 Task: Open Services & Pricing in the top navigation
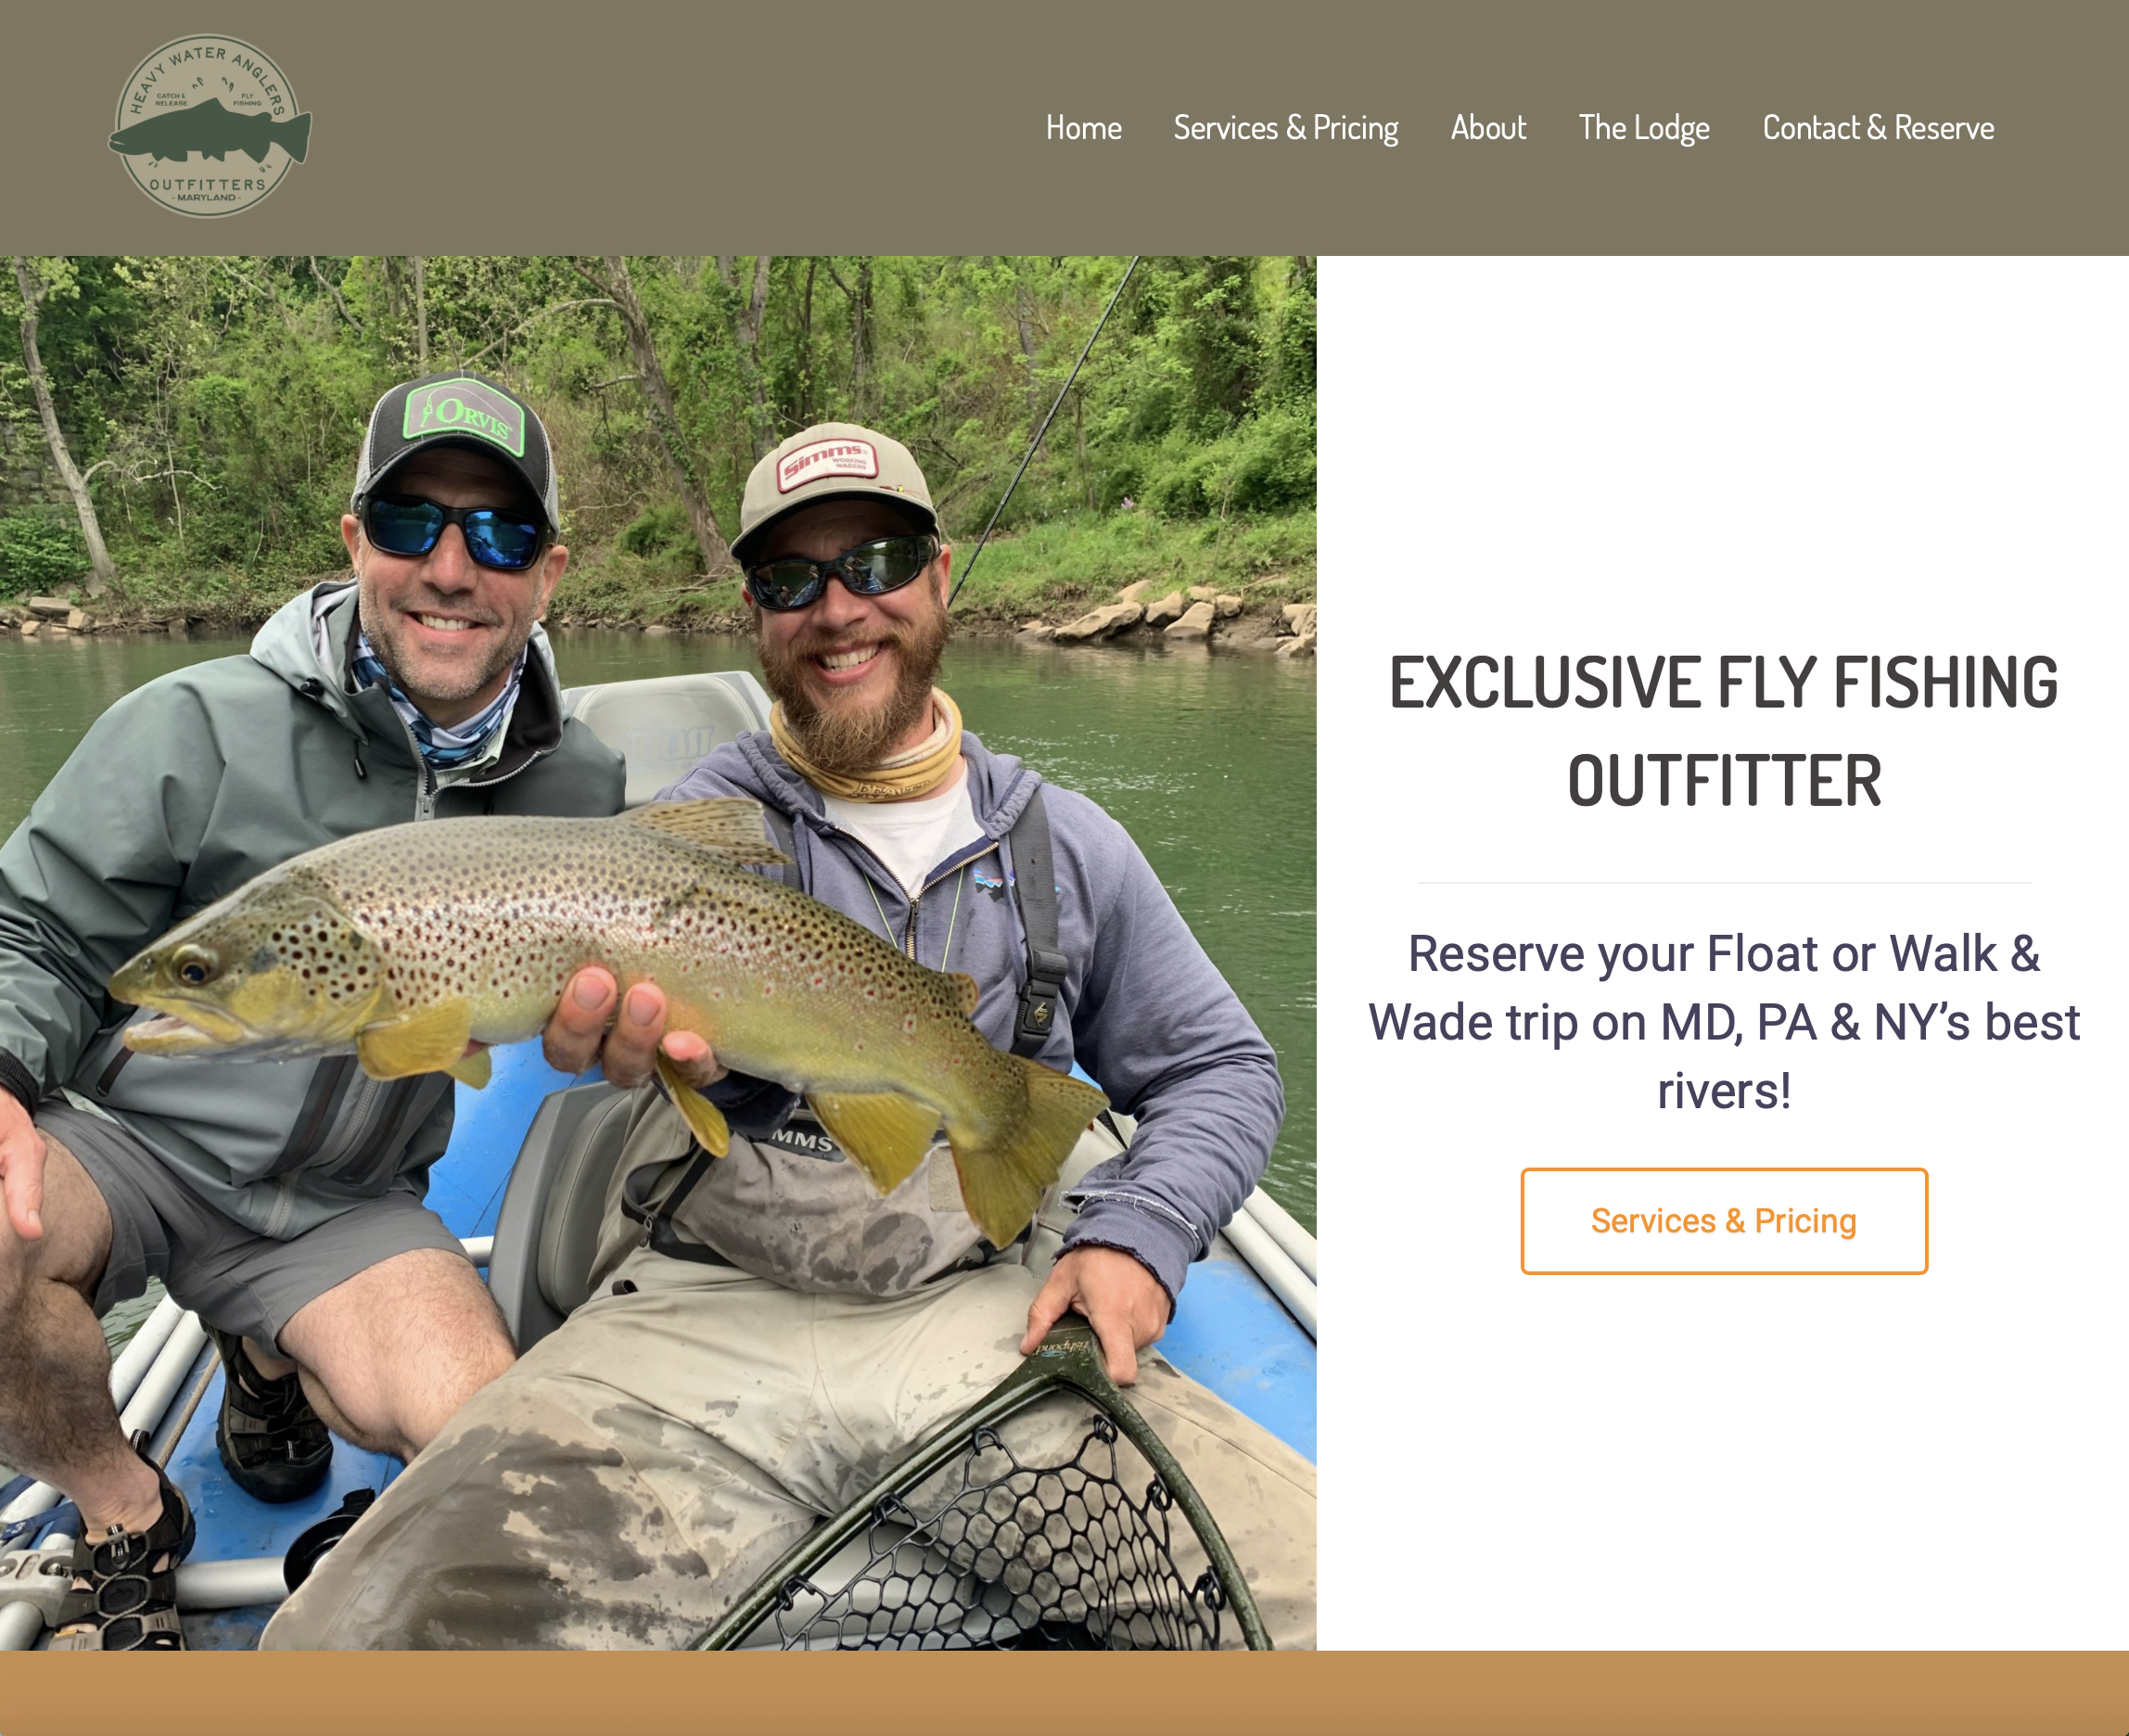1285,128
